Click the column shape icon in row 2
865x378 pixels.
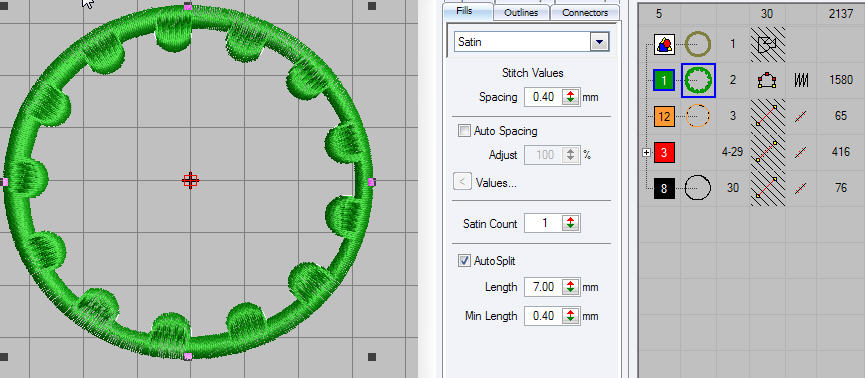[767, 81]
